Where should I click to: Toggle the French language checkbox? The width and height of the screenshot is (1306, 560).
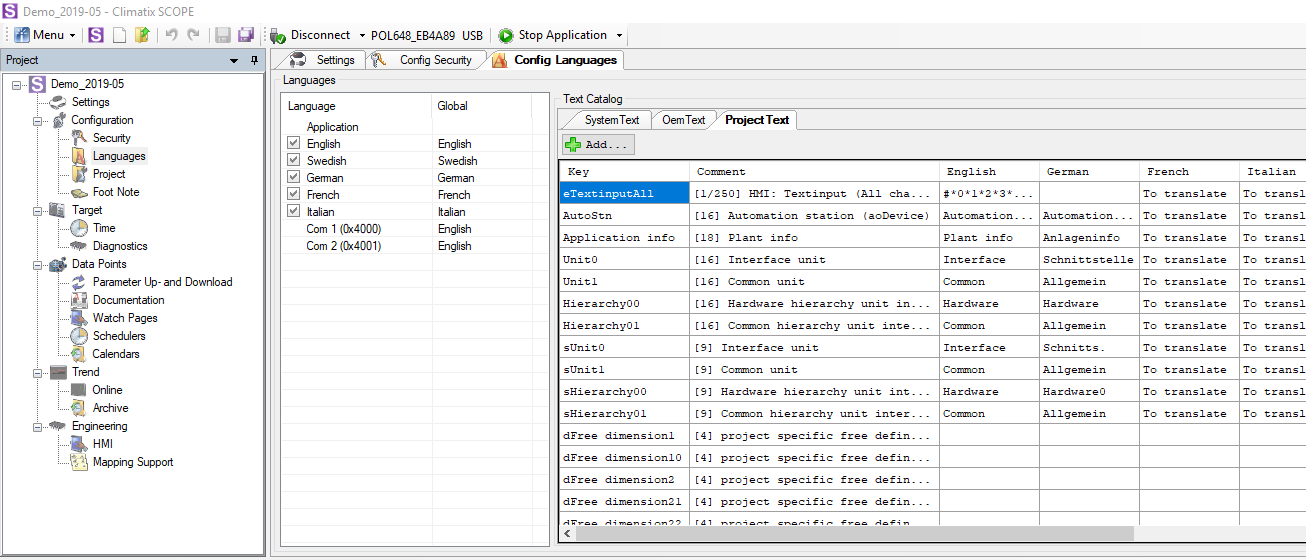293,195
